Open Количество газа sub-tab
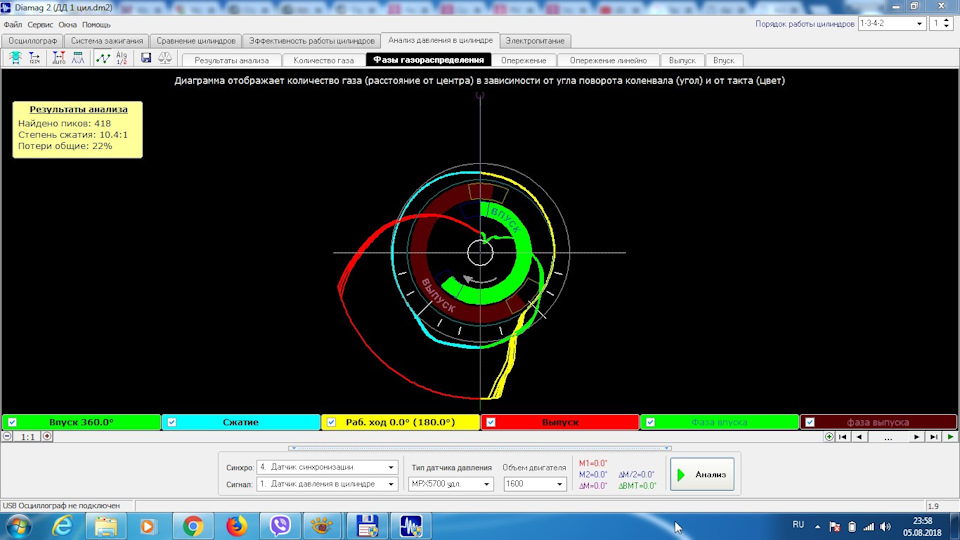960x540 pixels. [x=323, y=60]
